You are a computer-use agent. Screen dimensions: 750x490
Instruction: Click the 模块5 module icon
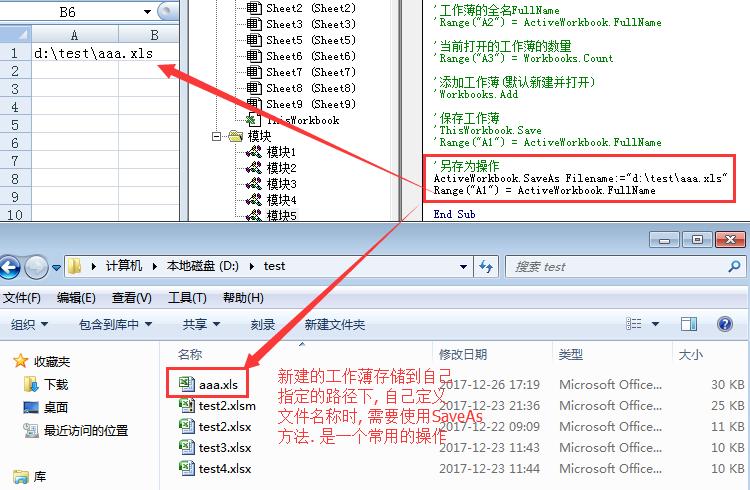pos(254,215)
